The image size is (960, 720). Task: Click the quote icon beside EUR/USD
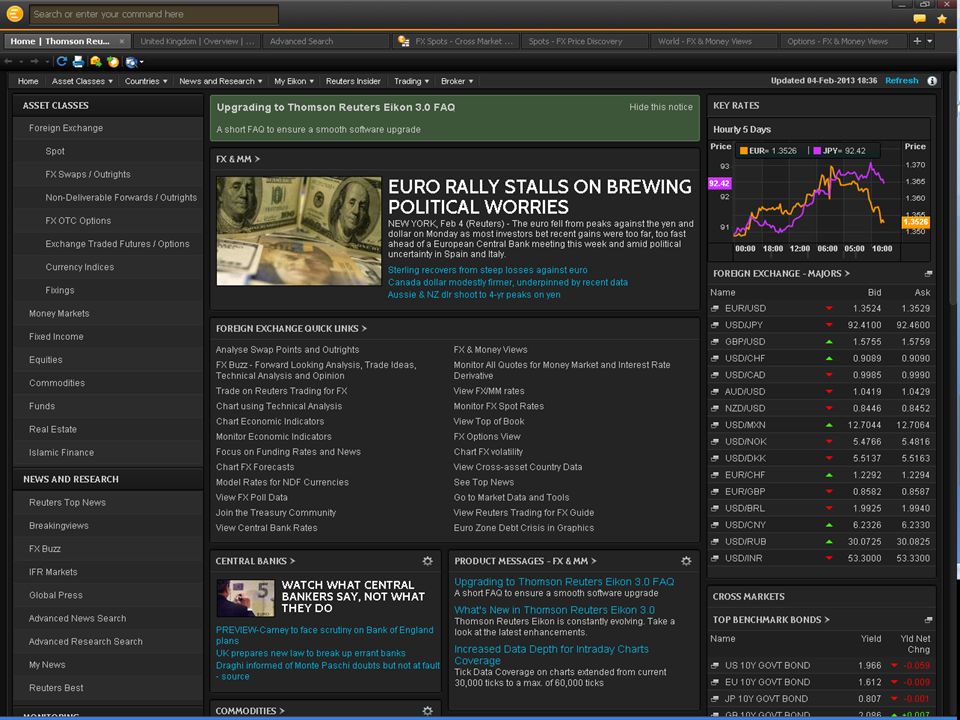coord(714,309)
